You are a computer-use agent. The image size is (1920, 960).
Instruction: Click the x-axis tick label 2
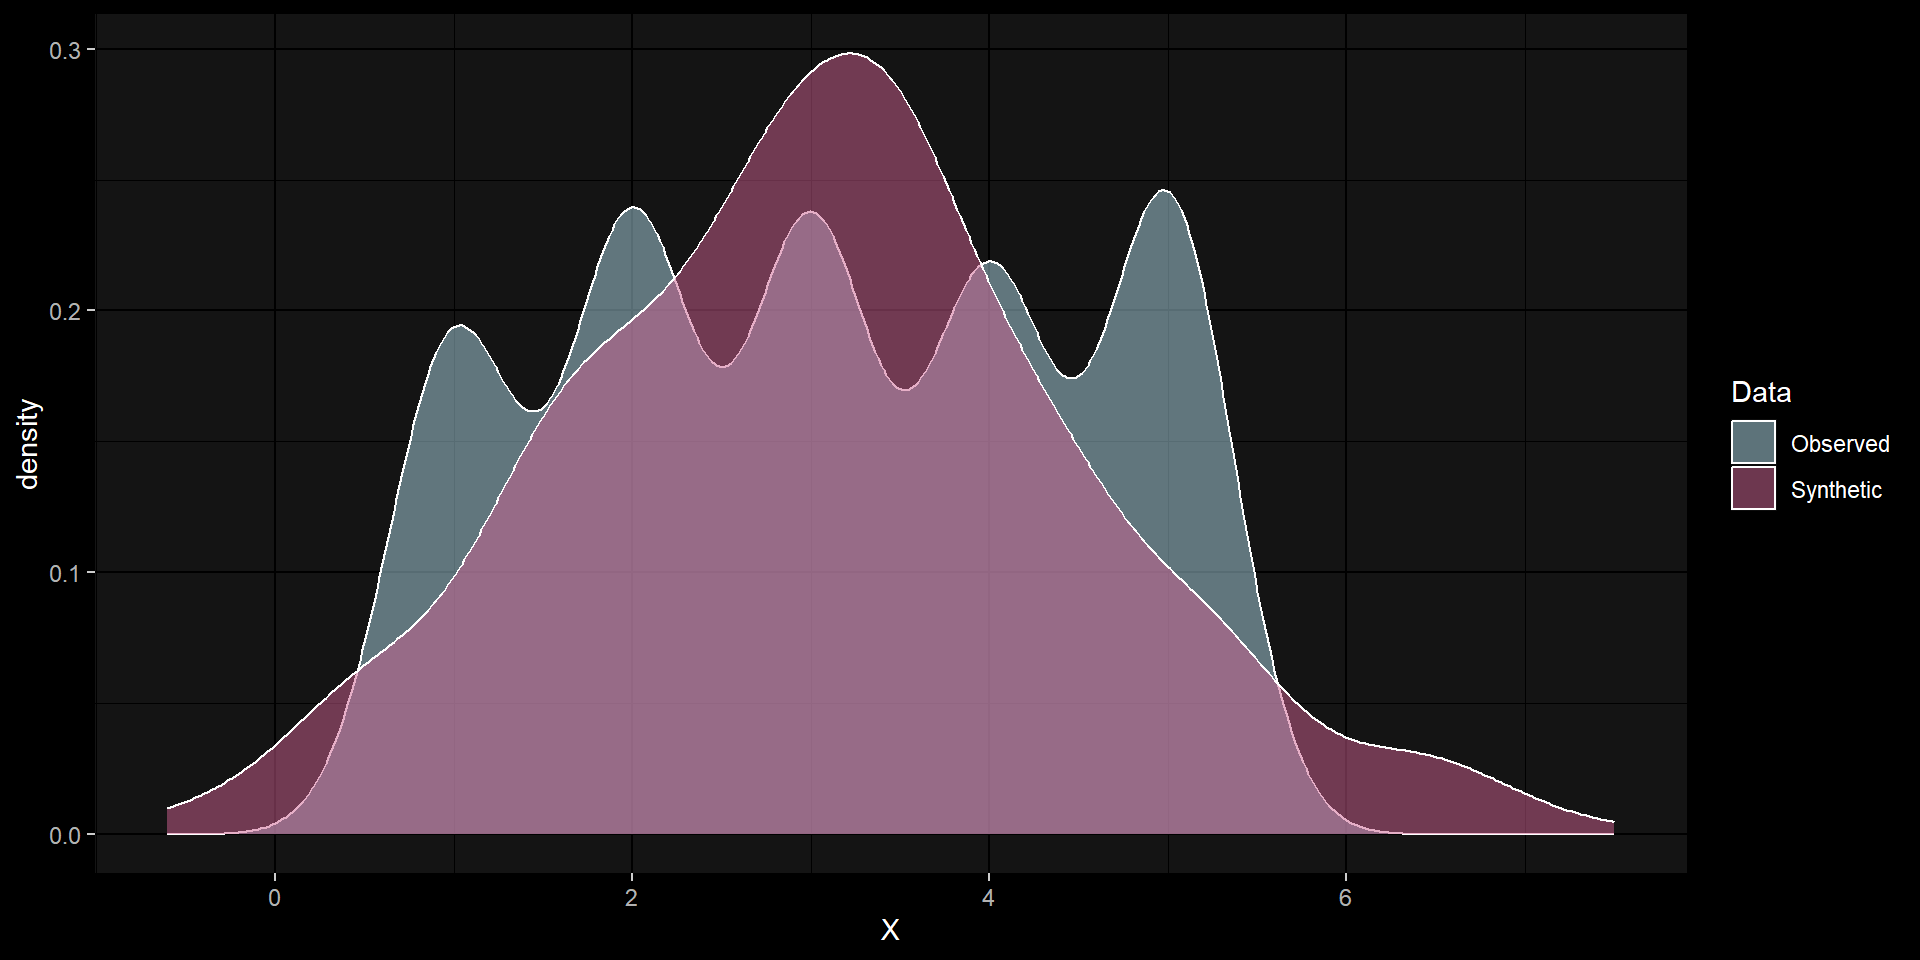coord(631,898)
